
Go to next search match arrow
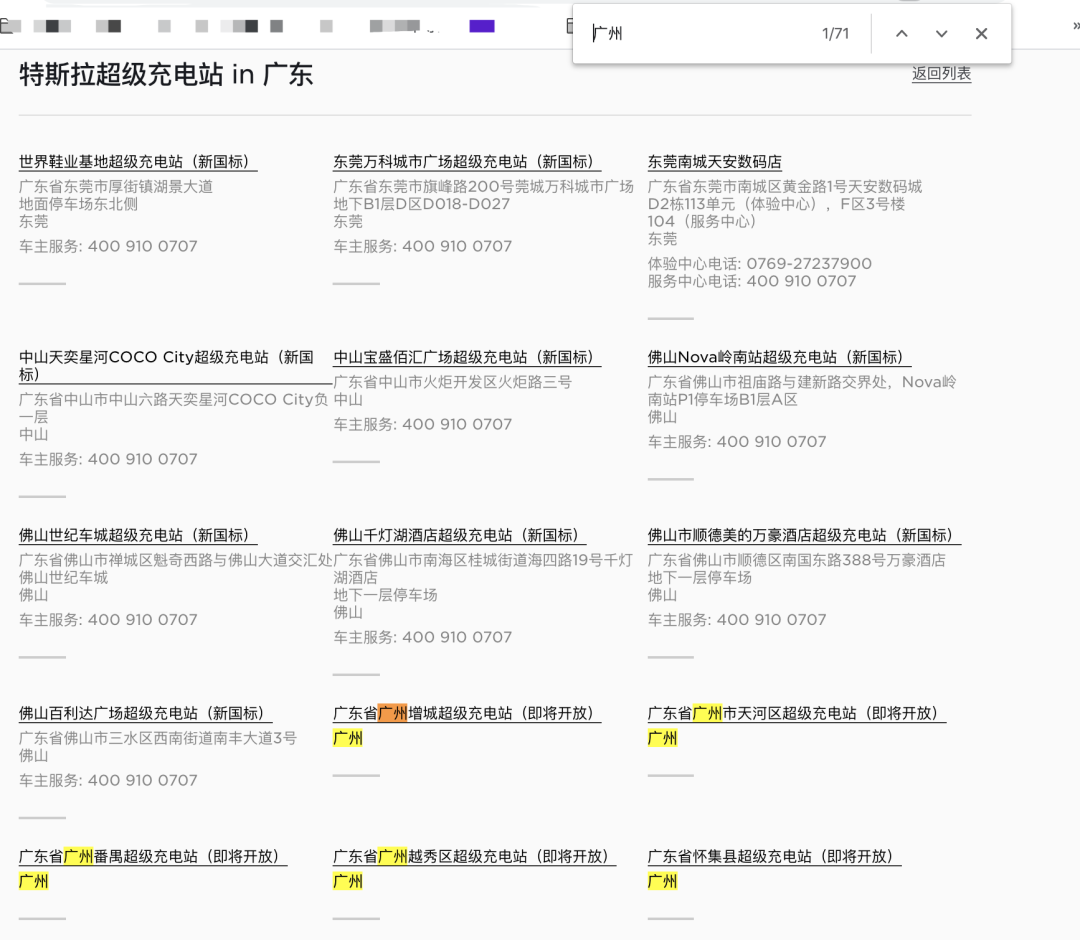(x=942, y=34)
